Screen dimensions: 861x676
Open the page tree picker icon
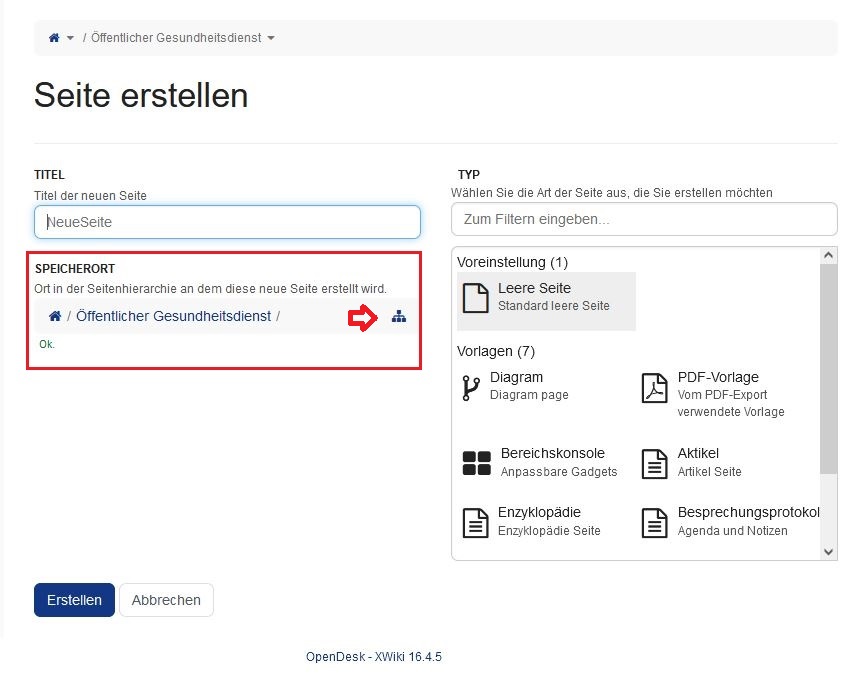tap(399, 316)
